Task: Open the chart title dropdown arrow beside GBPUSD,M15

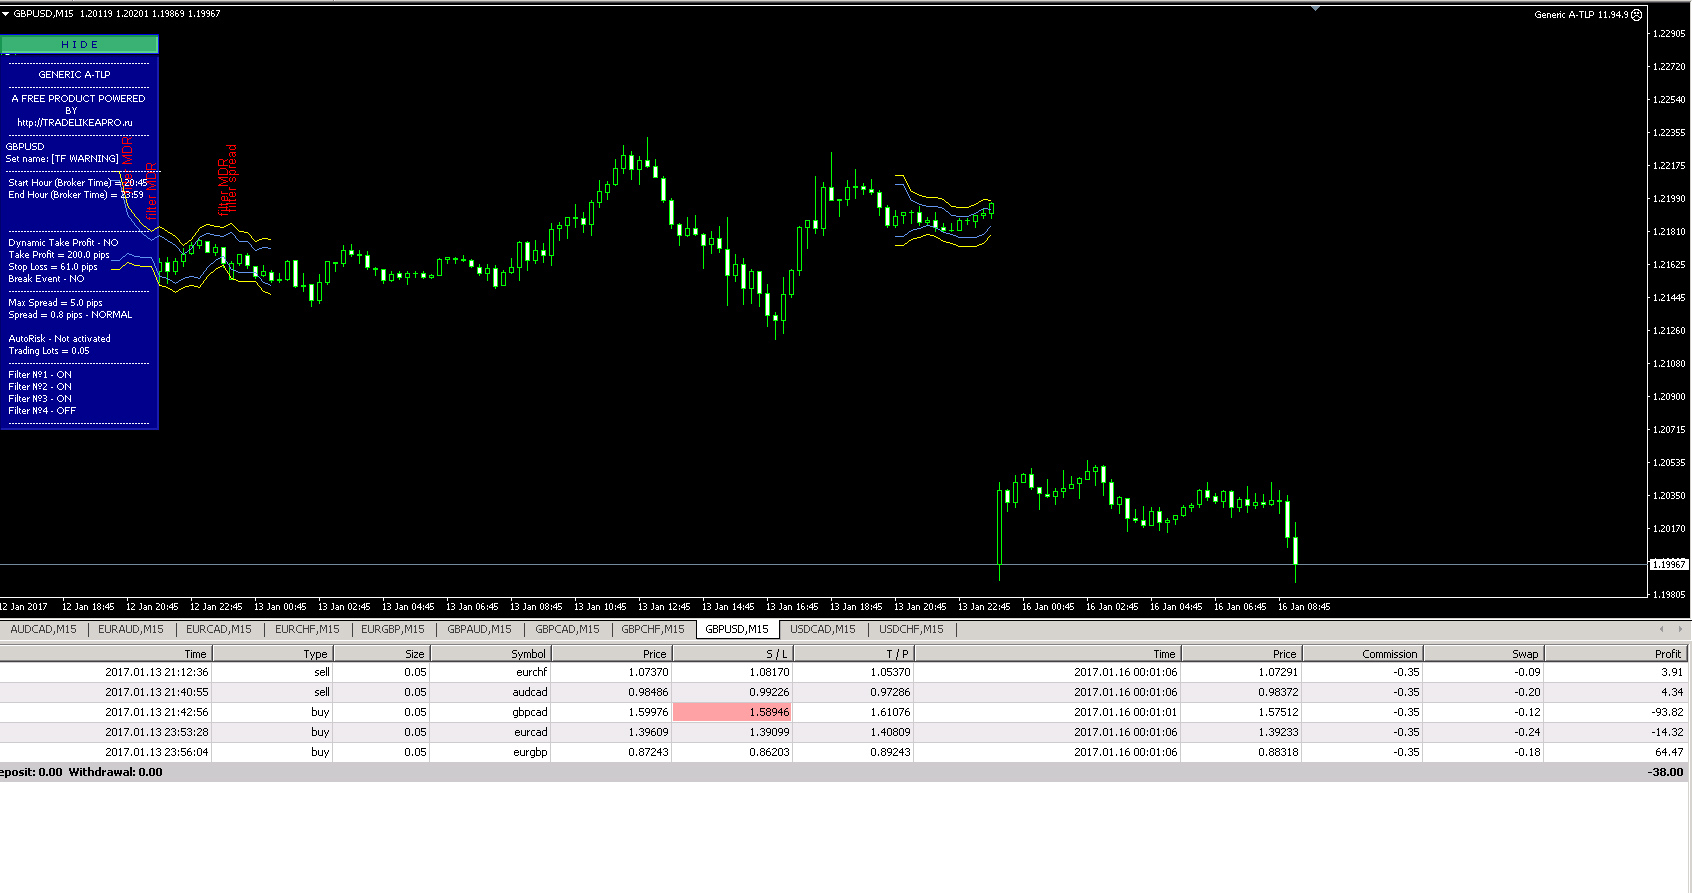Action: pos(6,14)
